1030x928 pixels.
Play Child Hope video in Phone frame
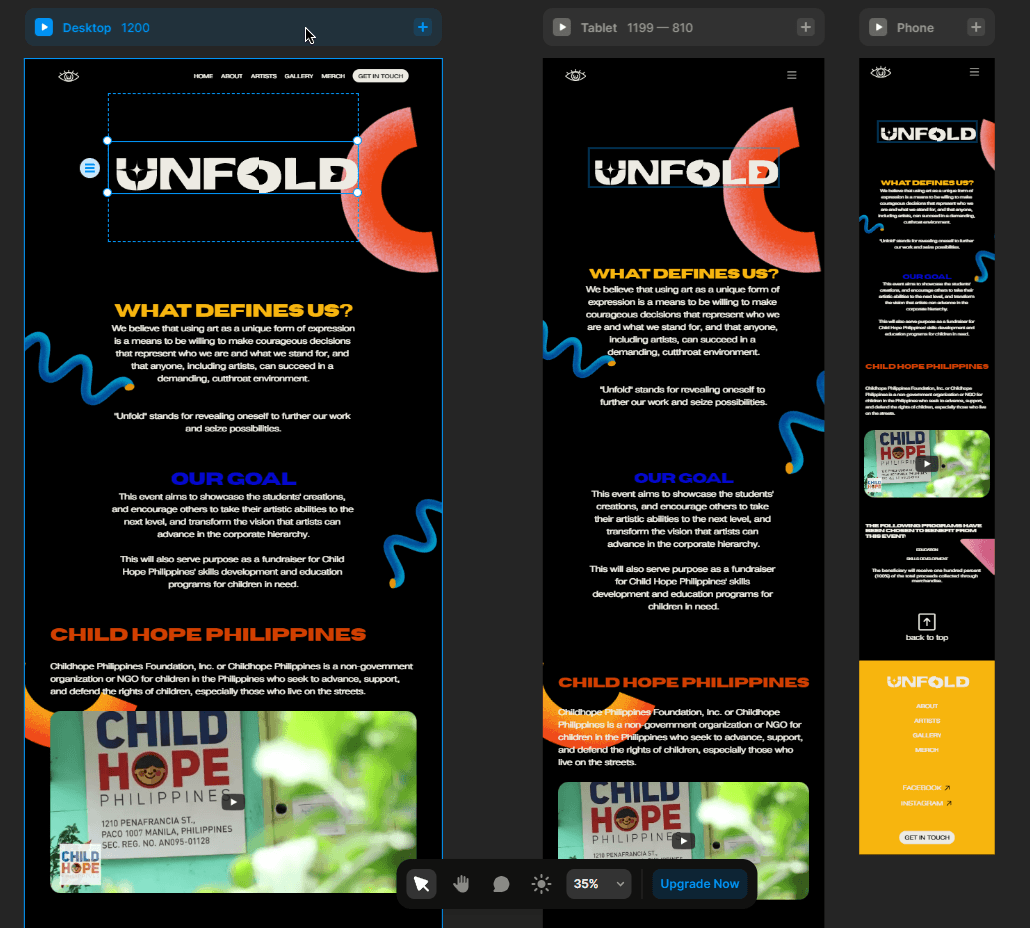coord(927,464)
